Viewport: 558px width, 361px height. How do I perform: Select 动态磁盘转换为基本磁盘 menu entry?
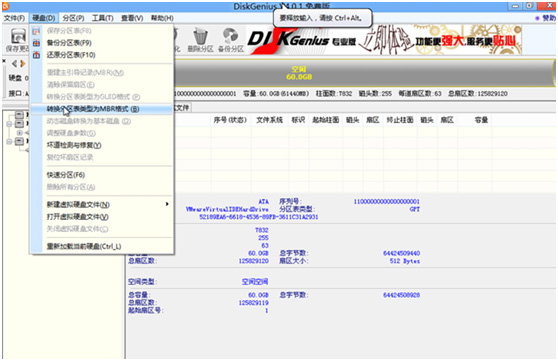(101, 121)
